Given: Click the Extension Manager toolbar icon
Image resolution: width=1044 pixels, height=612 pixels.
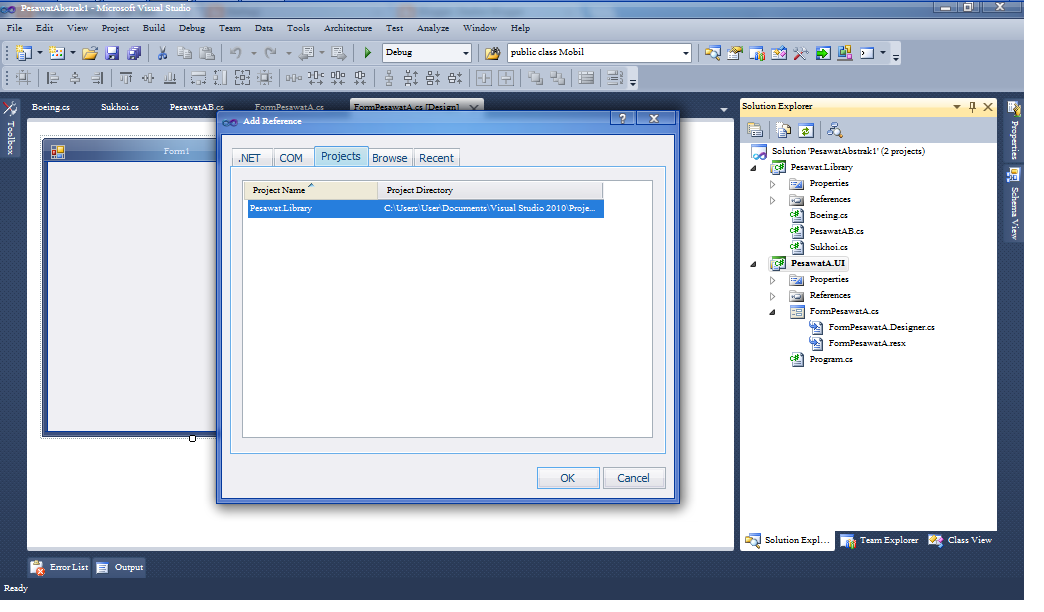Looking at the screenshot, I should [845, 53].
